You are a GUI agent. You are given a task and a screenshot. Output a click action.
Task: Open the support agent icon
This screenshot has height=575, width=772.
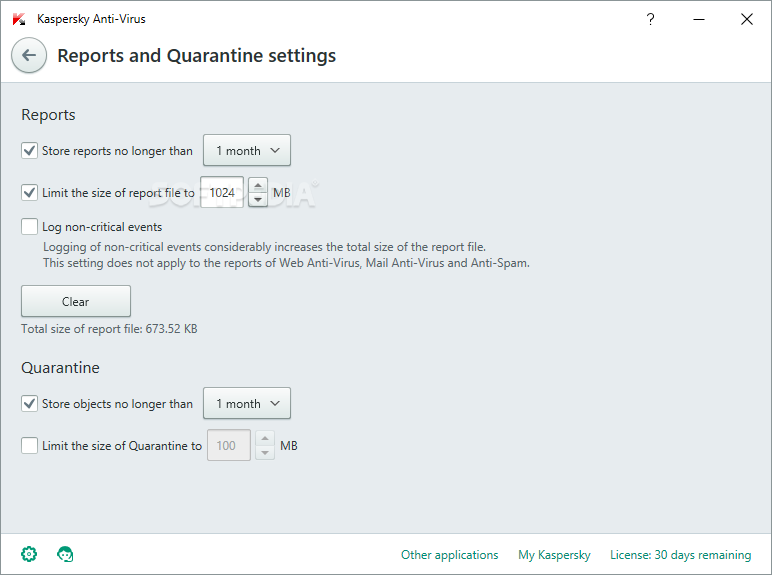tap(65, 554)
